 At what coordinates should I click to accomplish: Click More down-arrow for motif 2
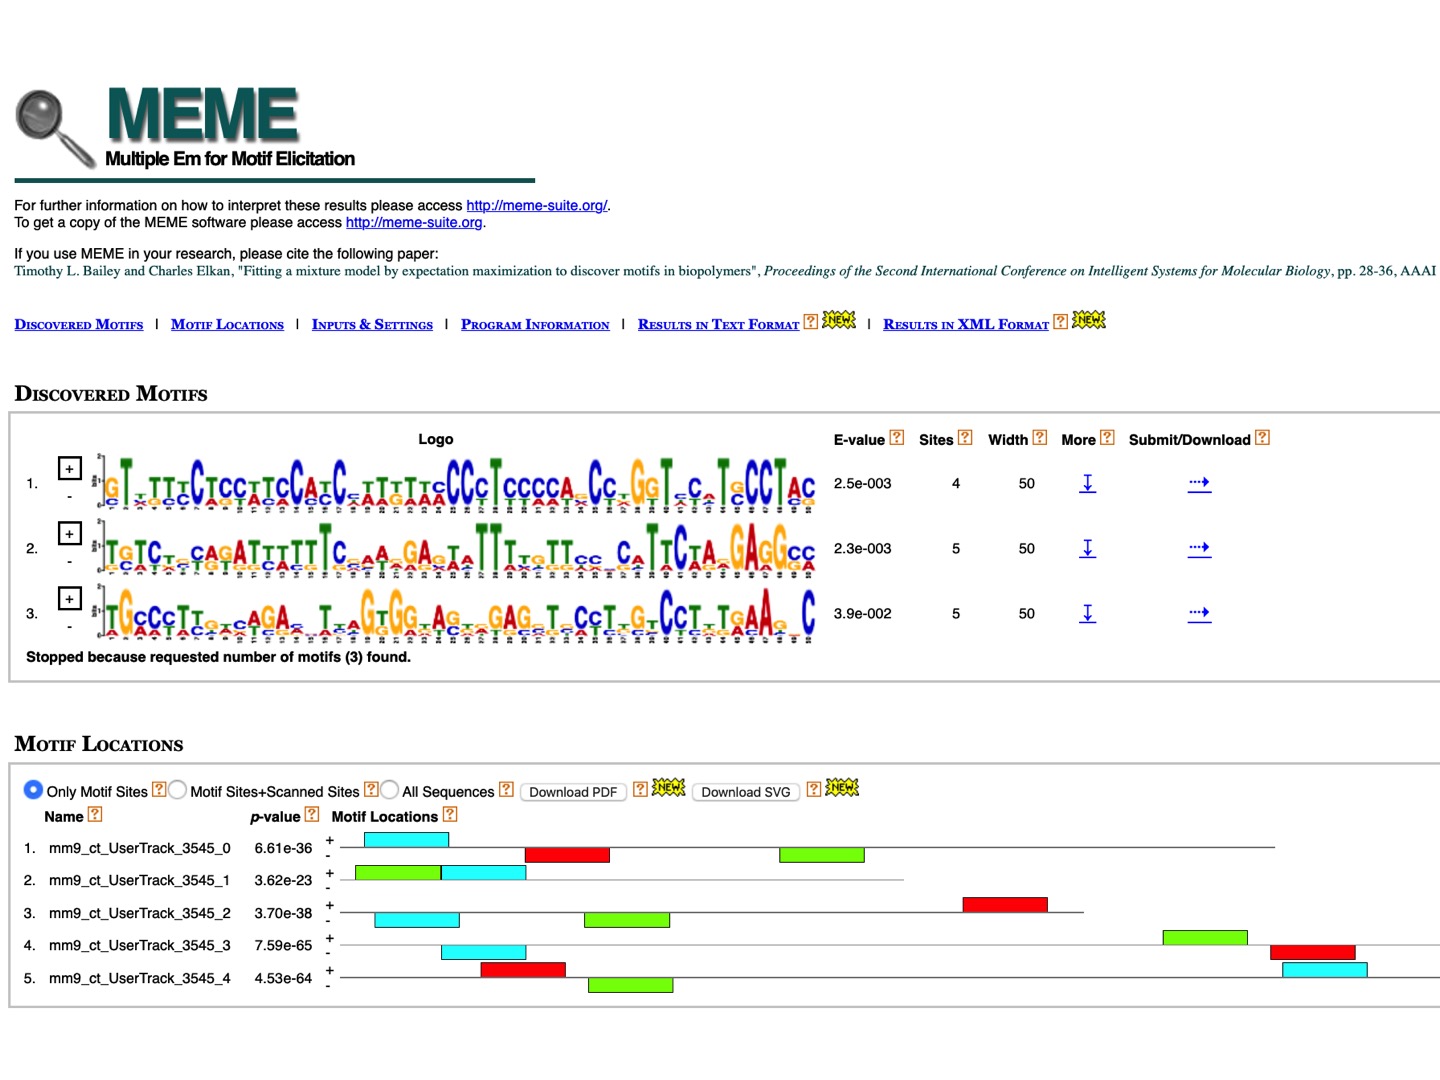pyautogui.click(x=1088, y=548)
